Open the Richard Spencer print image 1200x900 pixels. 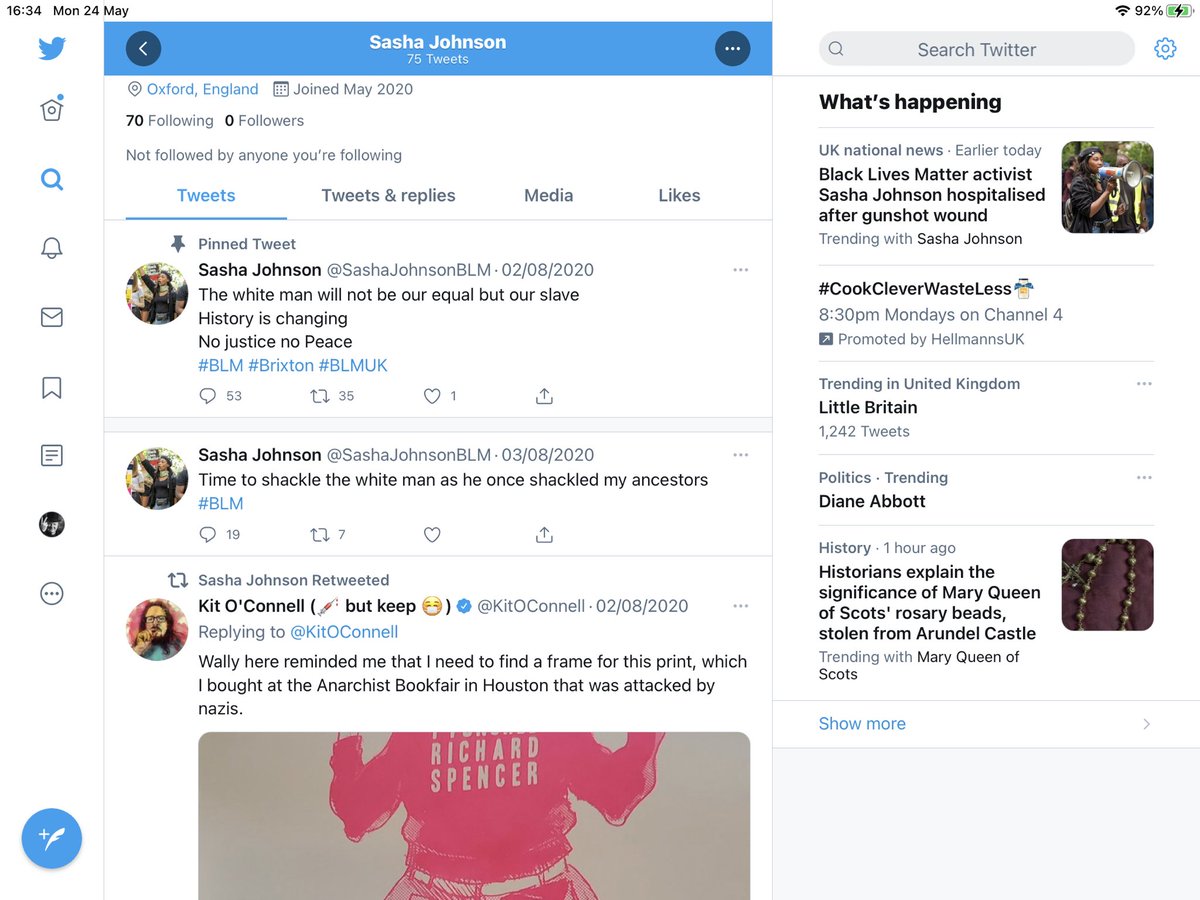pyautogui.click(x=474, y=816)
